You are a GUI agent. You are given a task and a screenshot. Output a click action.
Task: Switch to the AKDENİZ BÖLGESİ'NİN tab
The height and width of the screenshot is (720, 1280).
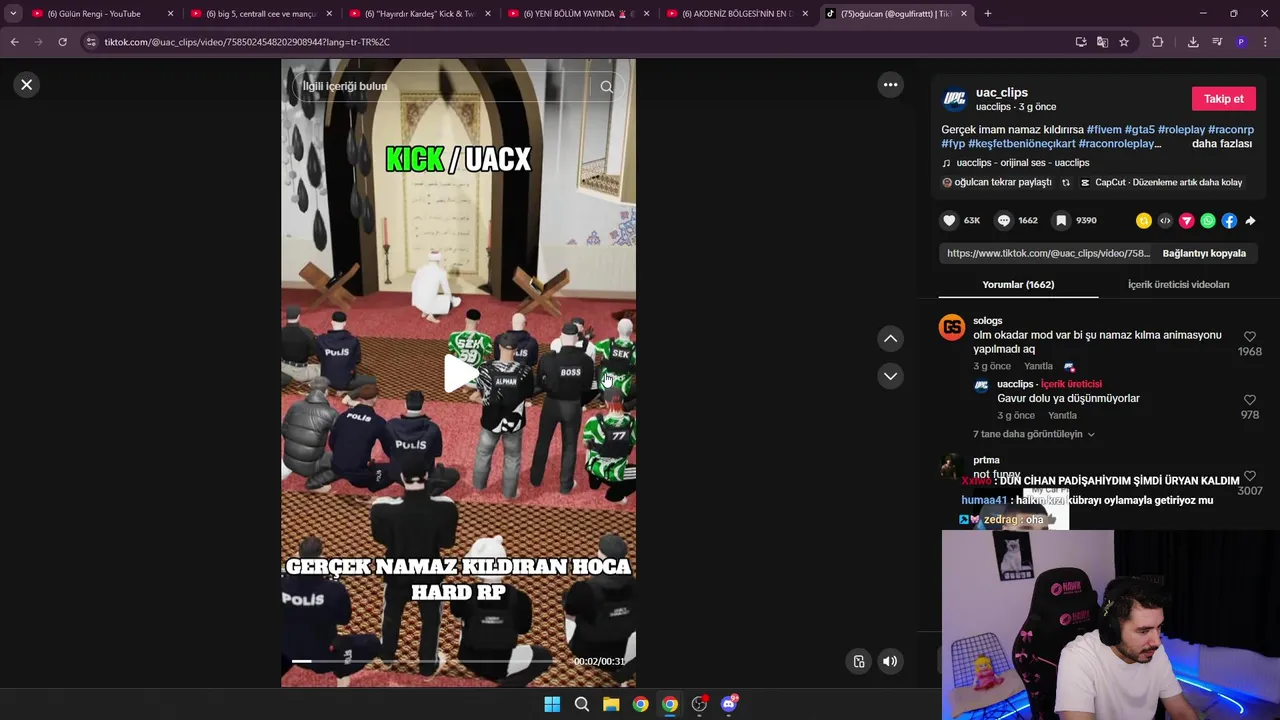tap(737, 14)
